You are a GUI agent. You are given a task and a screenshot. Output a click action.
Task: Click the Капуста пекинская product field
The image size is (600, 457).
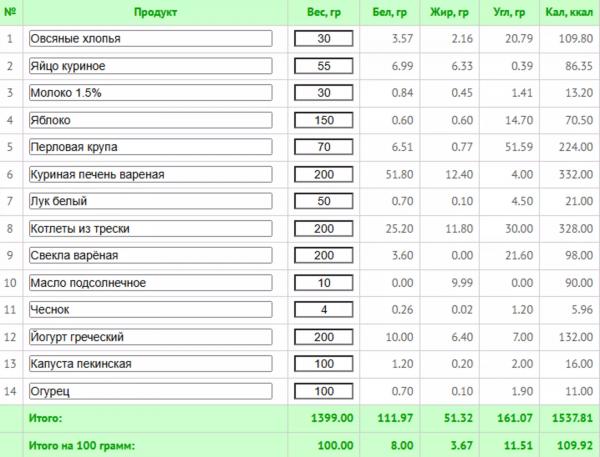pyautogui.click(x=150, y=364)
